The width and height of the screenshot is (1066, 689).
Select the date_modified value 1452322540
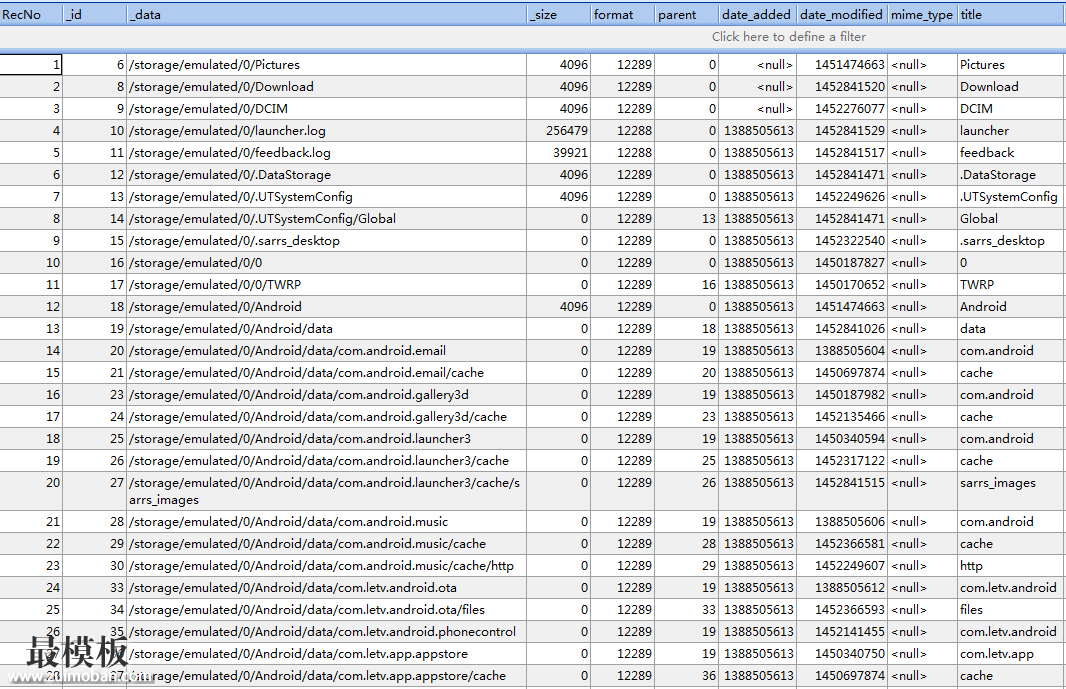pos(842,241)
